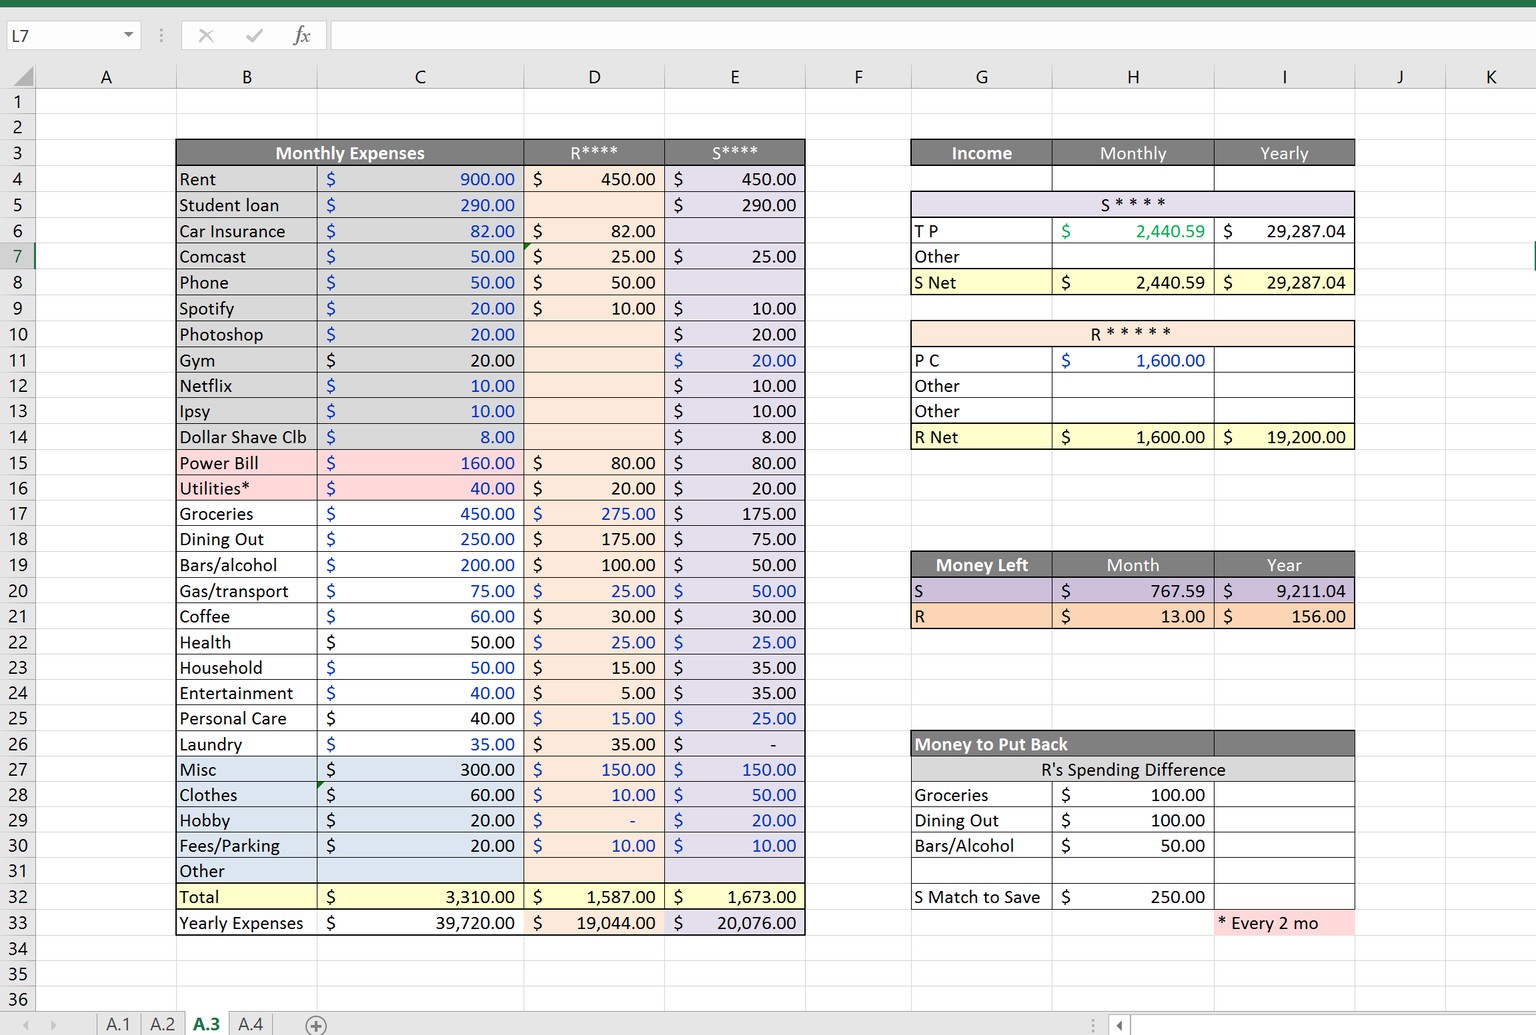Click the Income header cell
This screenshot has height=1035, width=1536.
982,153
